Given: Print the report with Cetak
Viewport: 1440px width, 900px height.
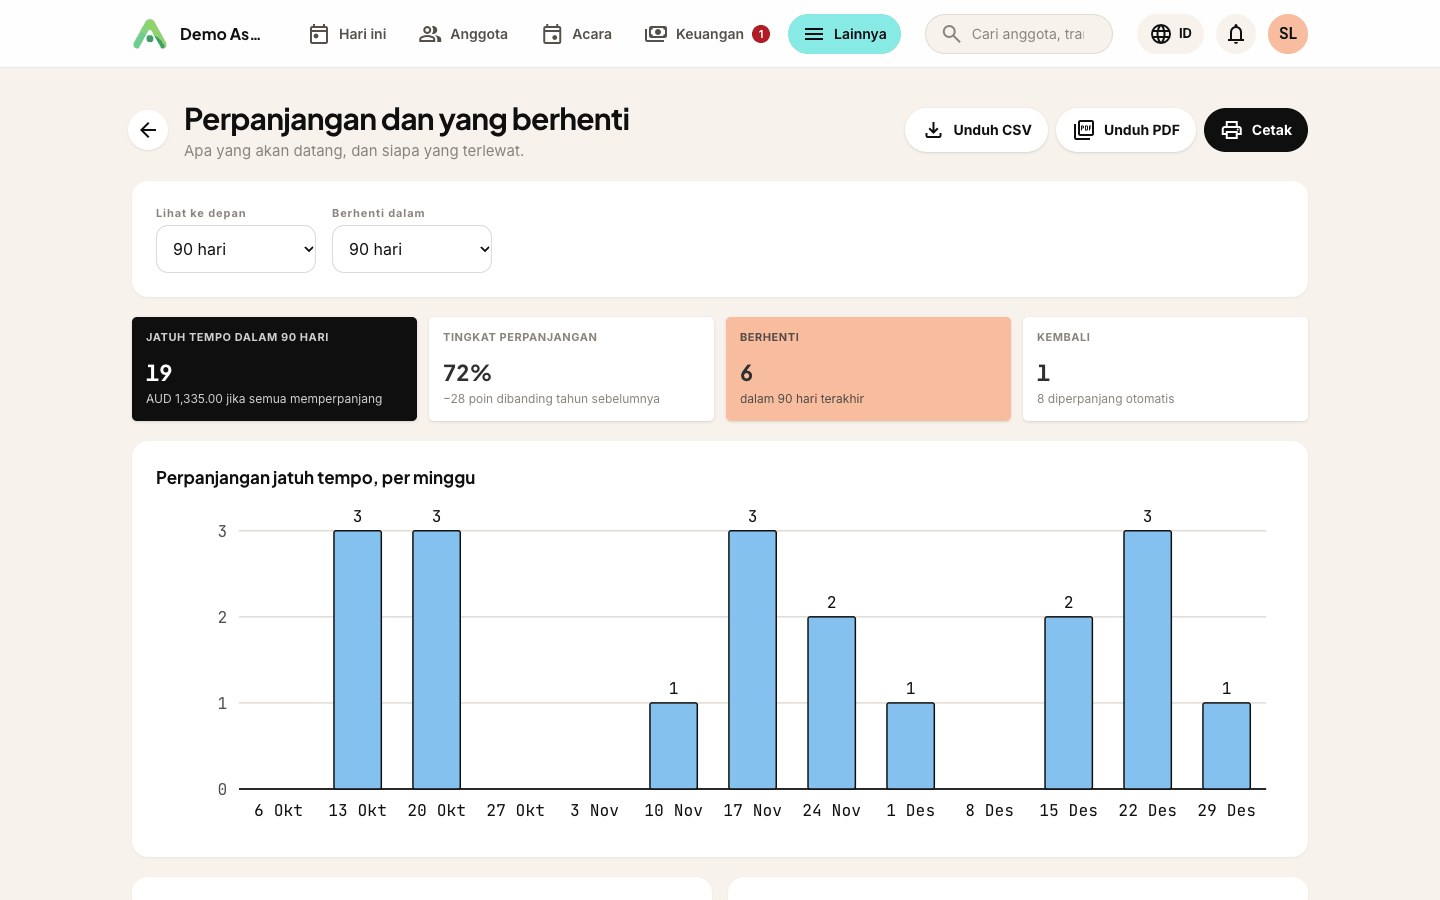Looking at the screenshot, I should [1256, 130].
